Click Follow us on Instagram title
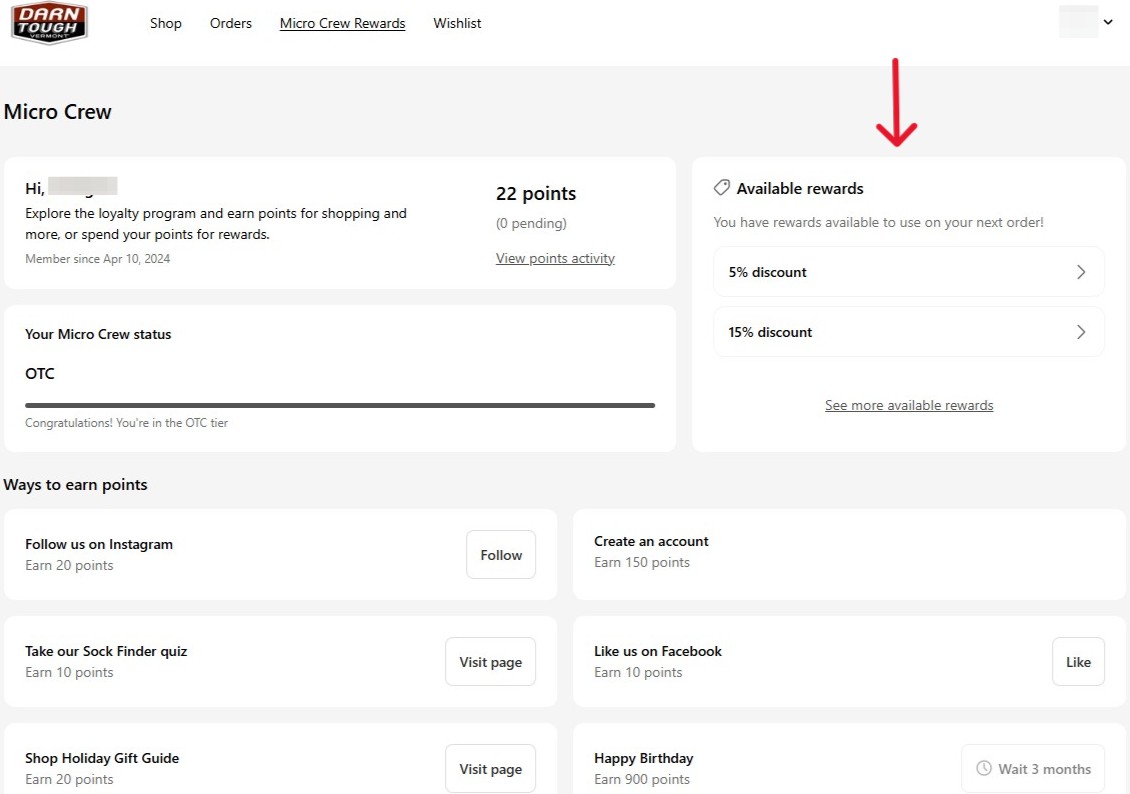Viewport: 1130px width, 794px height. [x=99, y=544]
